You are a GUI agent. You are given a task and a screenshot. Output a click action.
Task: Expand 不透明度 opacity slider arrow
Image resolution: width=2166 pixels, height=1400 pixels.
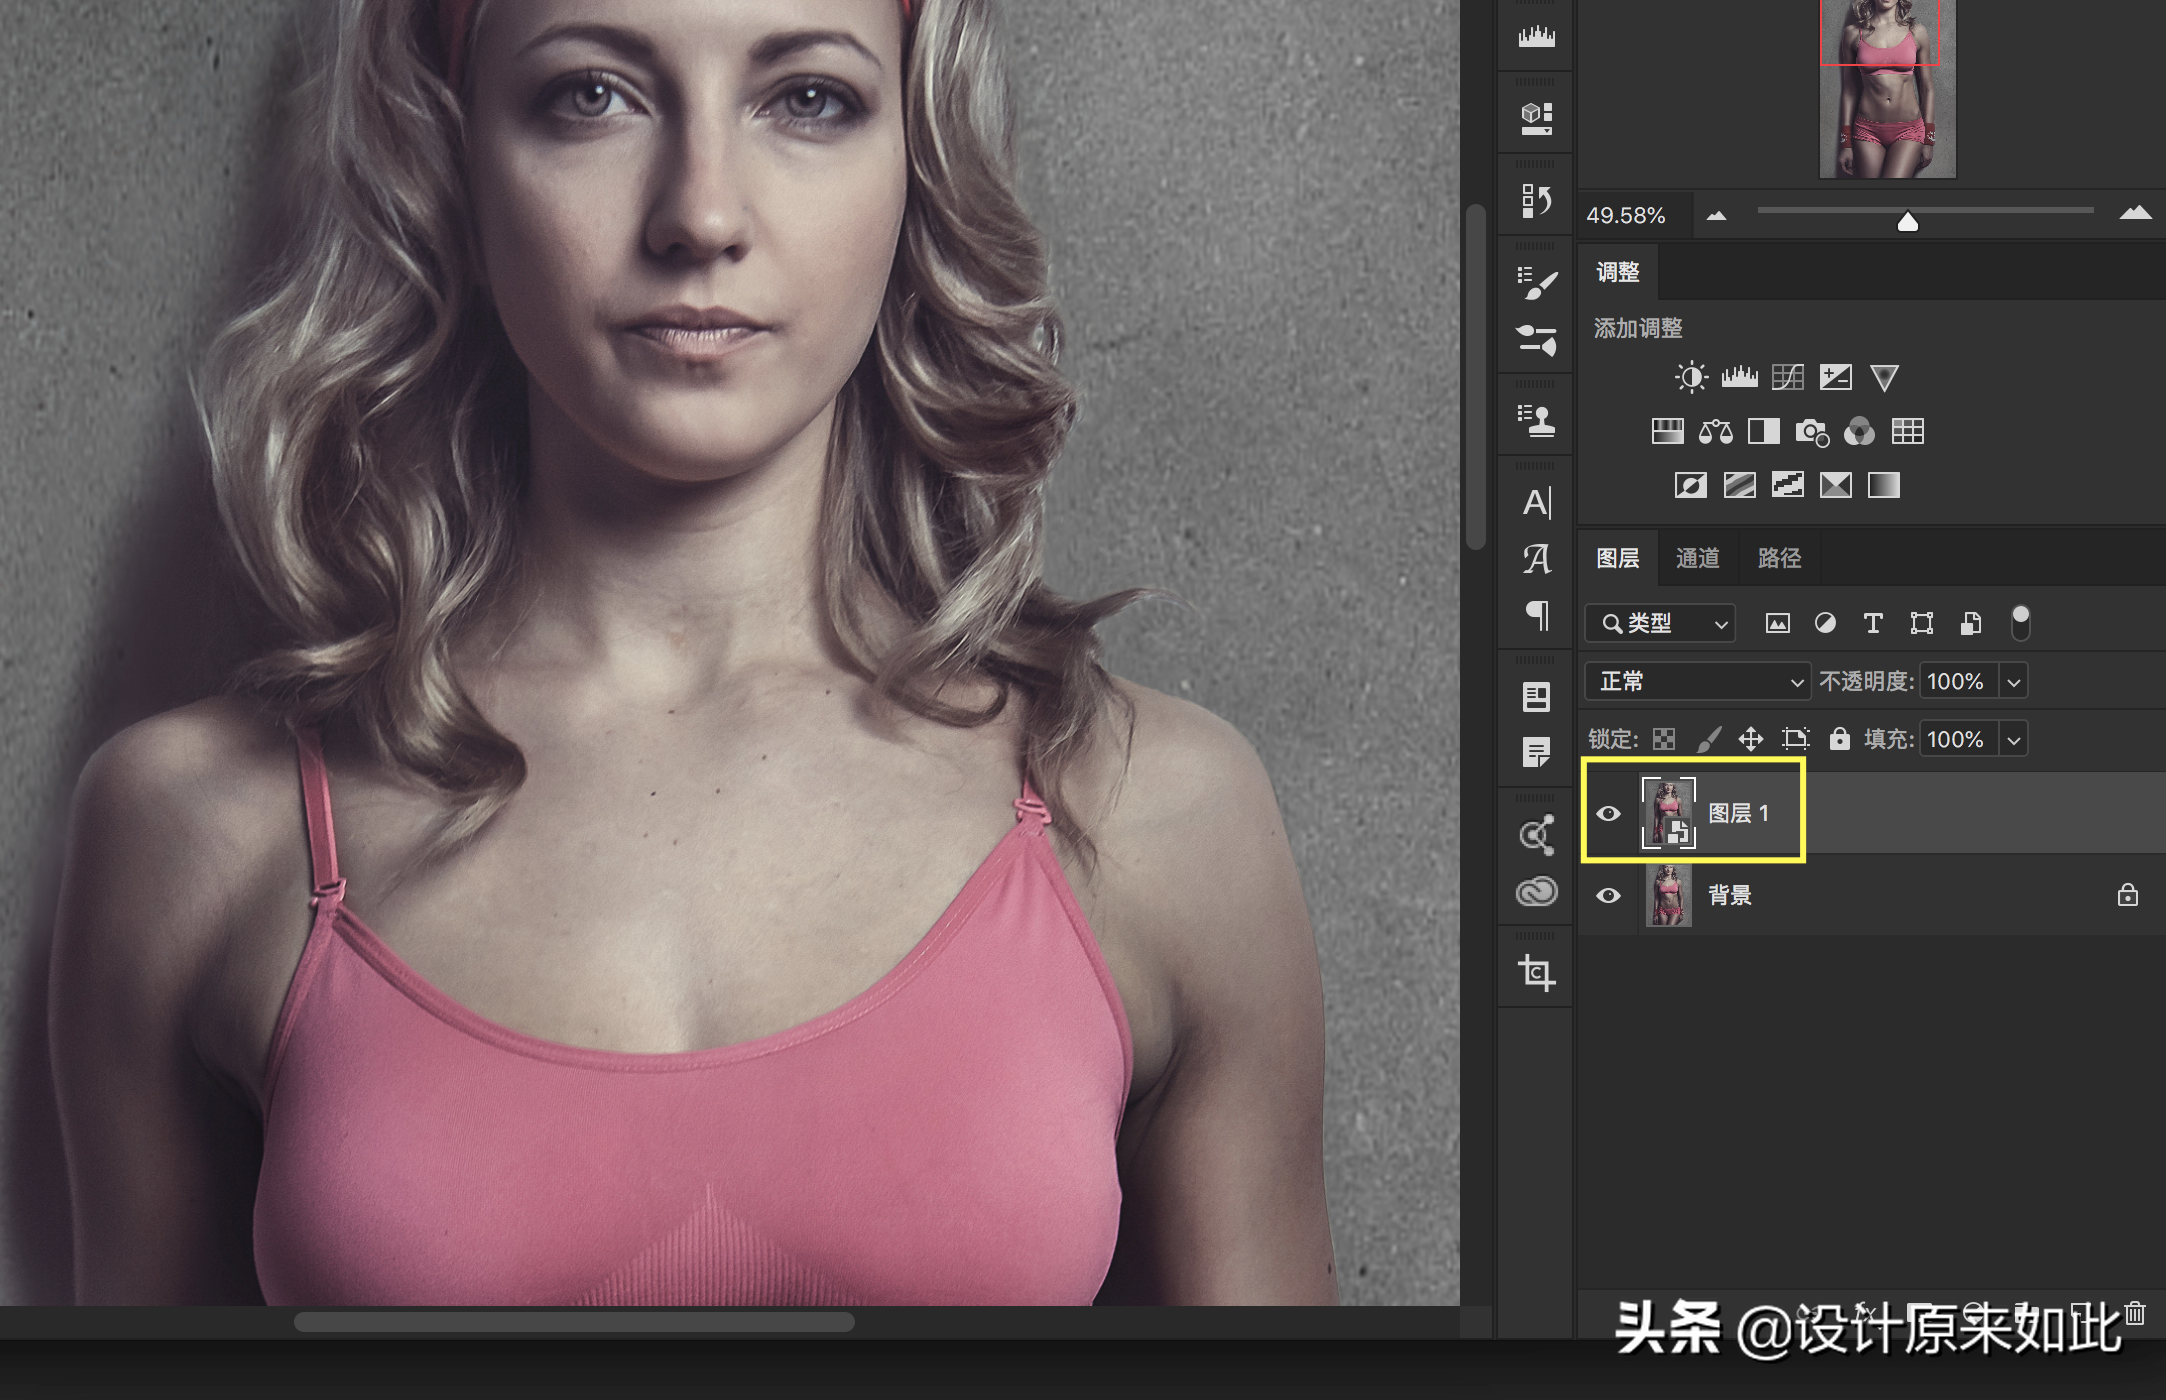pos(2014,681)
